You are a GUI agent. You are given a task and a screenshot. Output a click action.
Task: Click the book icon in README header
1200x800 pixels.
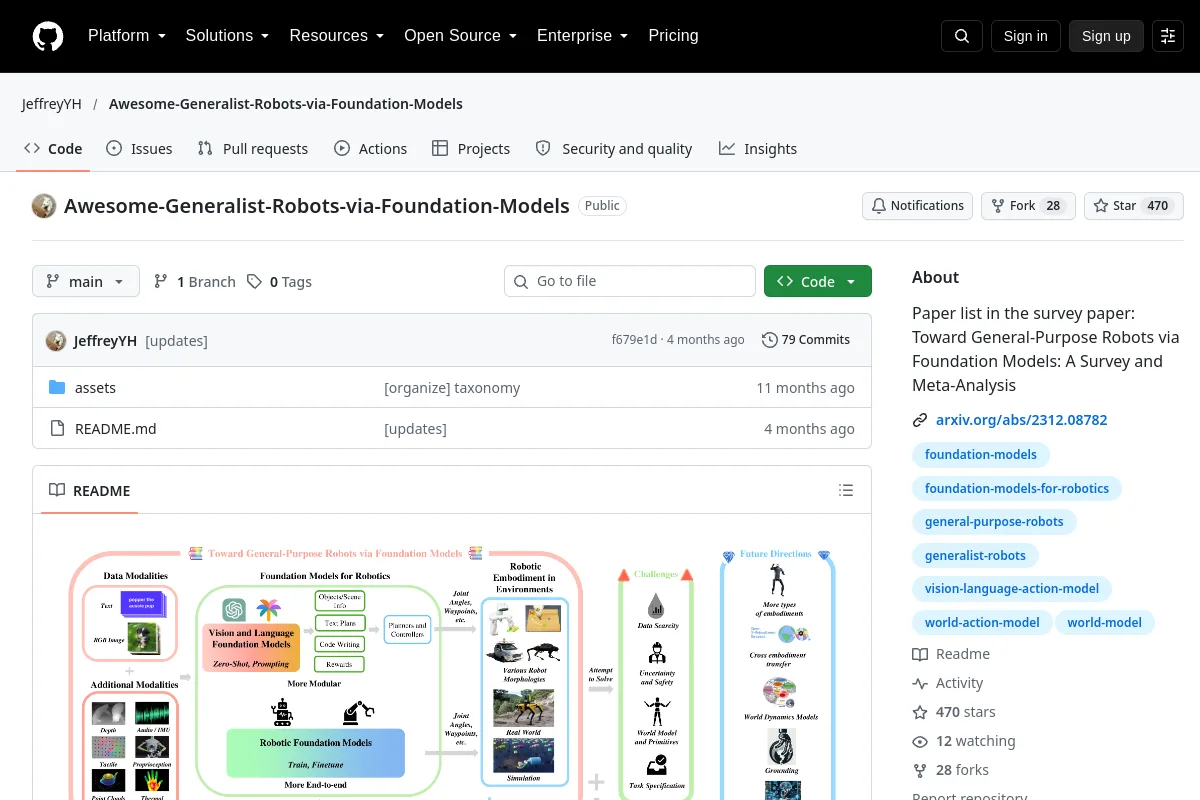point(57,490)
